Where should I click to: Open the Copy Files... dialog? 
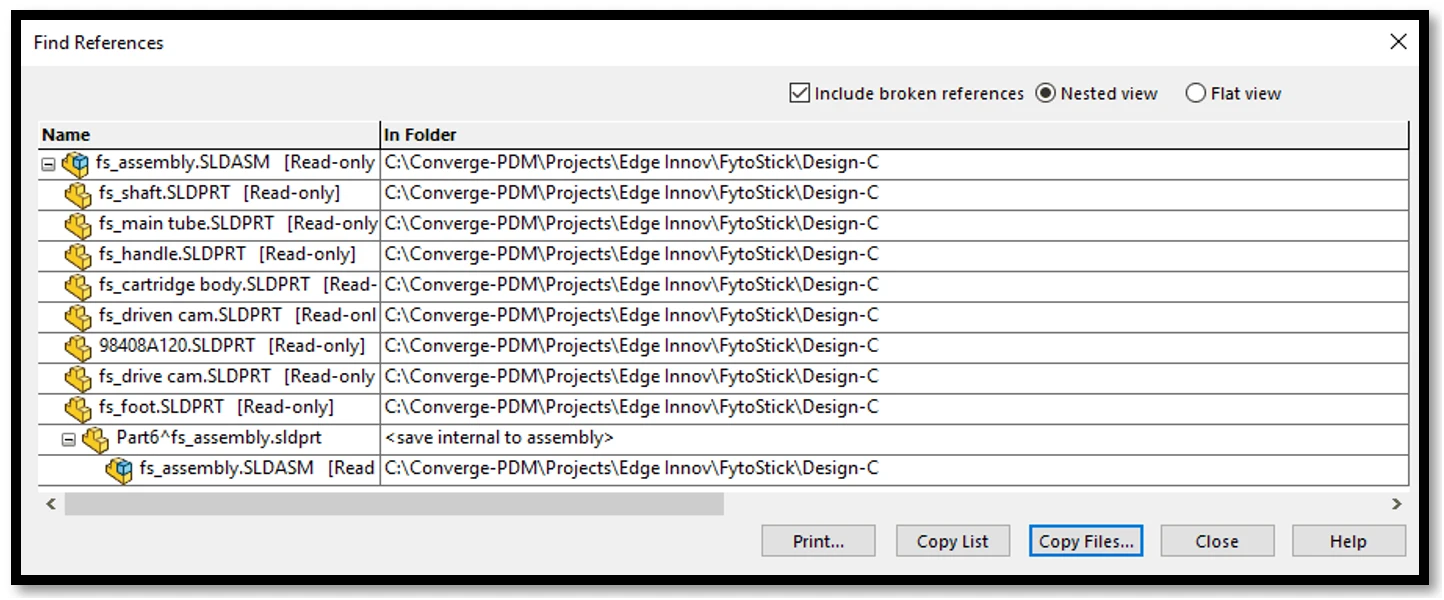tap(1085, 541)
